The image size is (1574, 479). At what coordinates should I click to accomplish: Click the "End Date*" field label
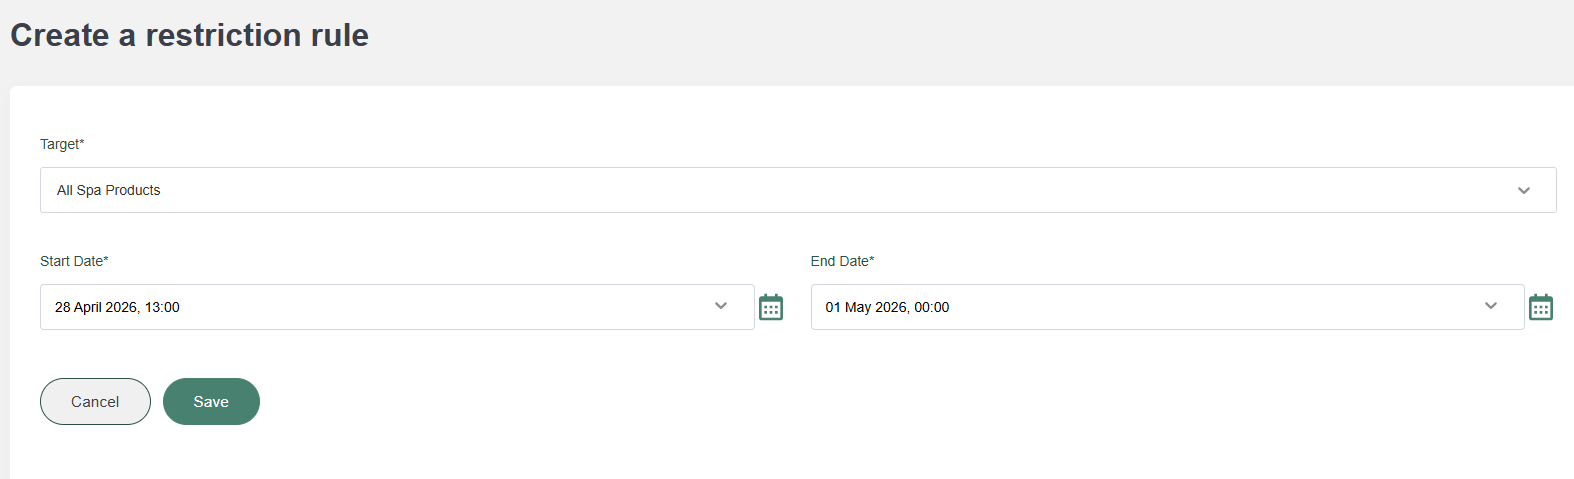click(842, 261)
